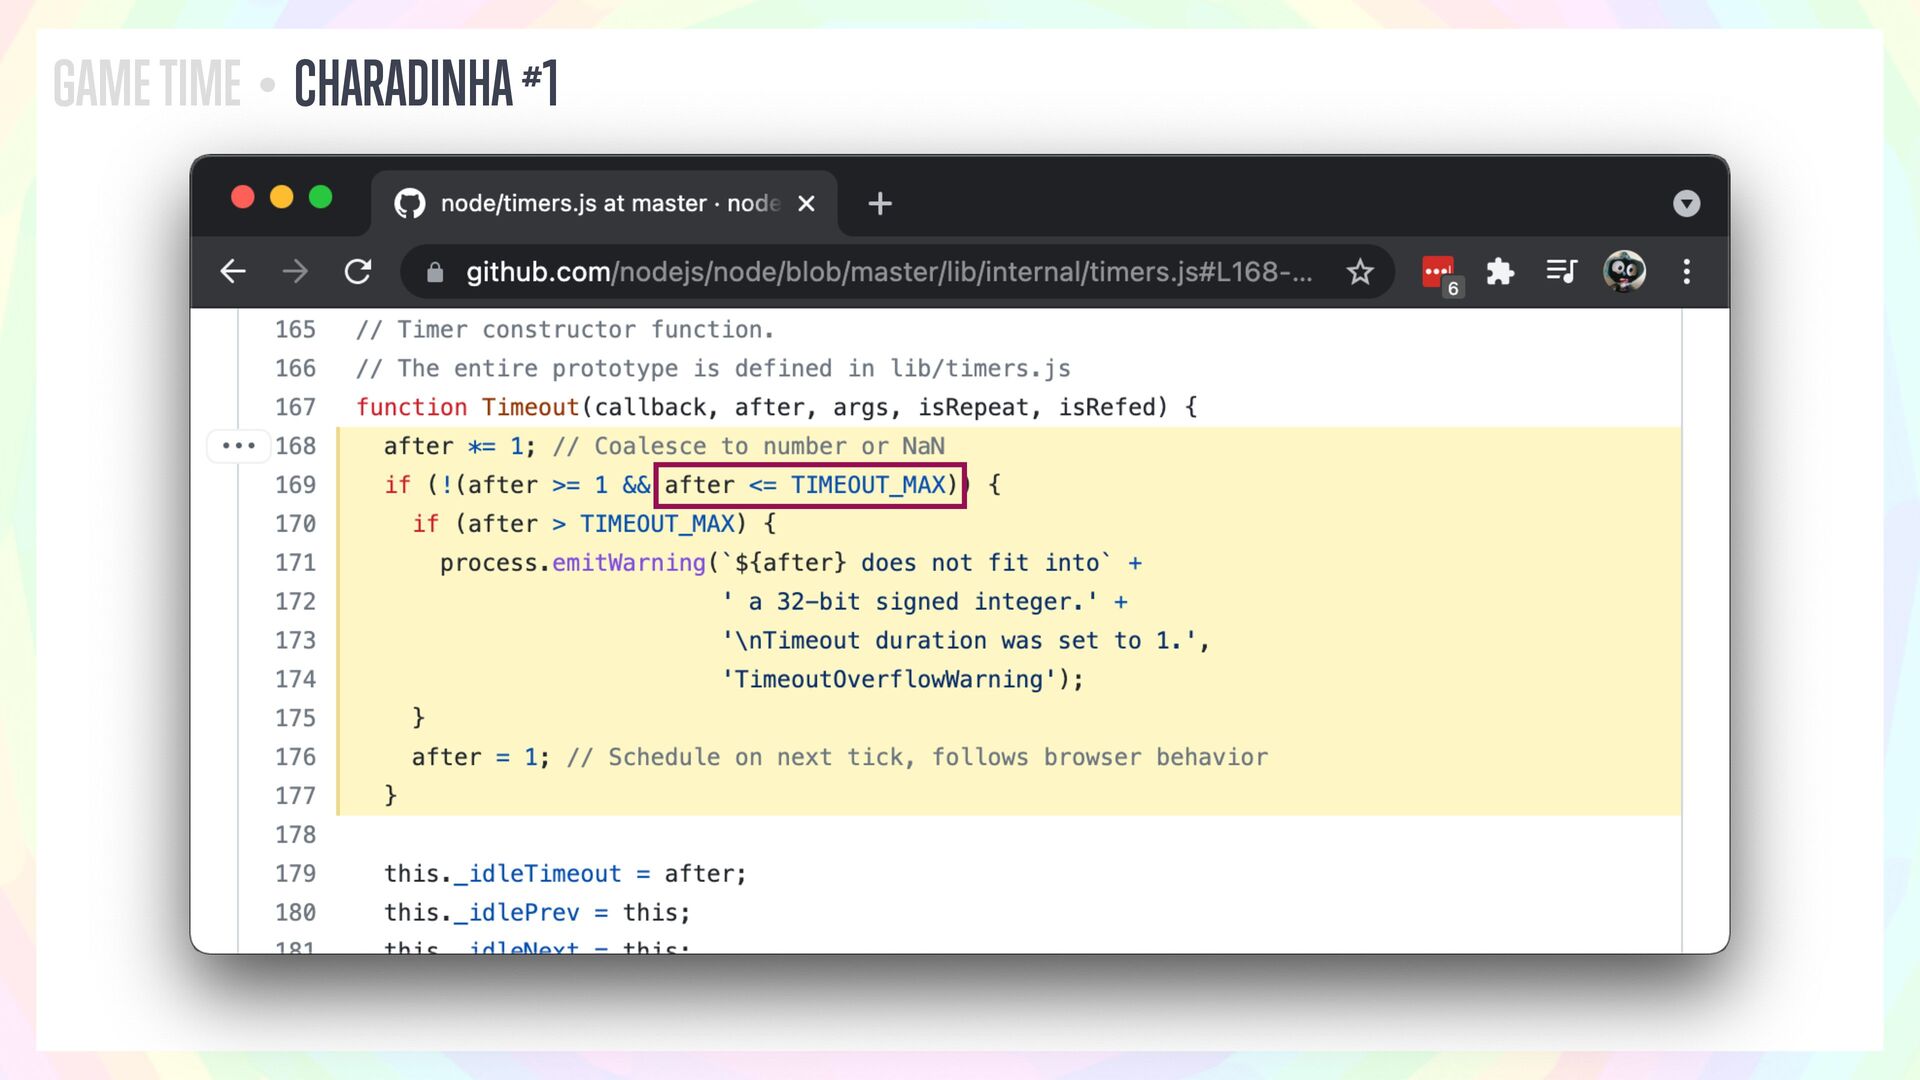This screenshot has width=1920, height=1080.
Task: Click the 'GAME TIME' slide heading
Action: (147, 83)
